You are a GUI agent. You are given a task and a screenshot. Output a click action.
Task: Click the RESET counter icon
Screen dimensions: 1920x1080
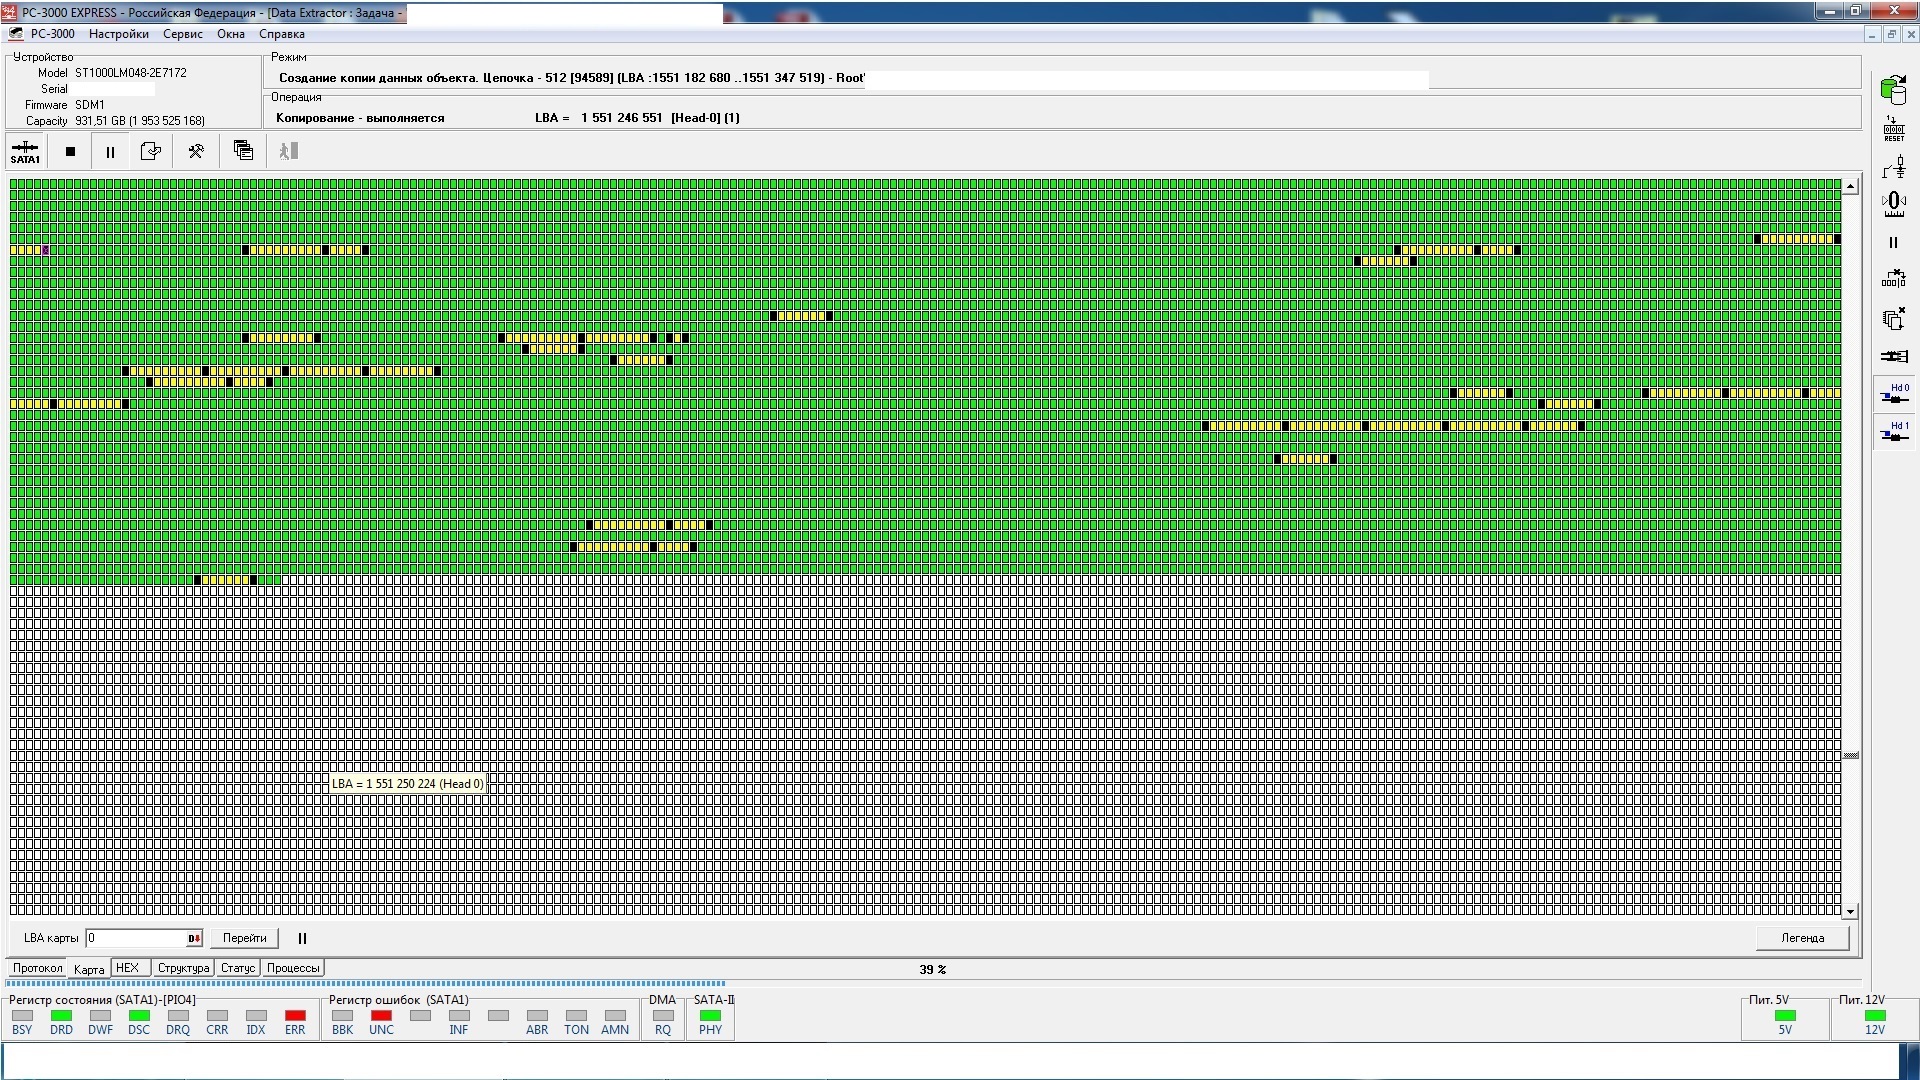tap(1893, 129)
